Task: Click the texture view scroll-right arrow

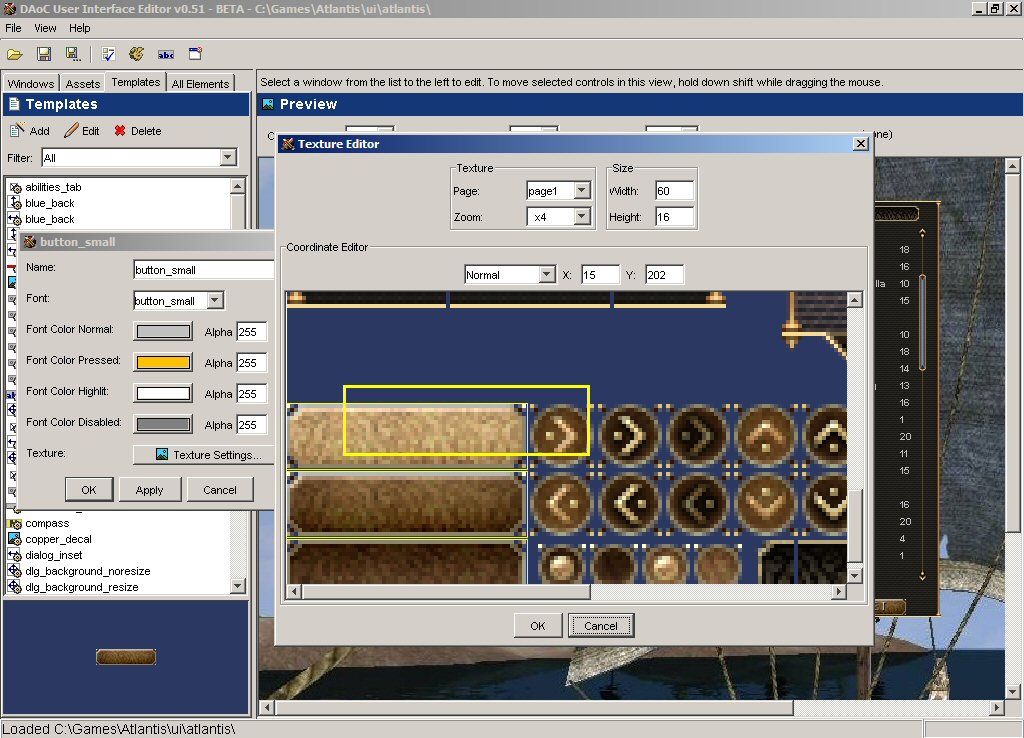Action: coord(839,591)
